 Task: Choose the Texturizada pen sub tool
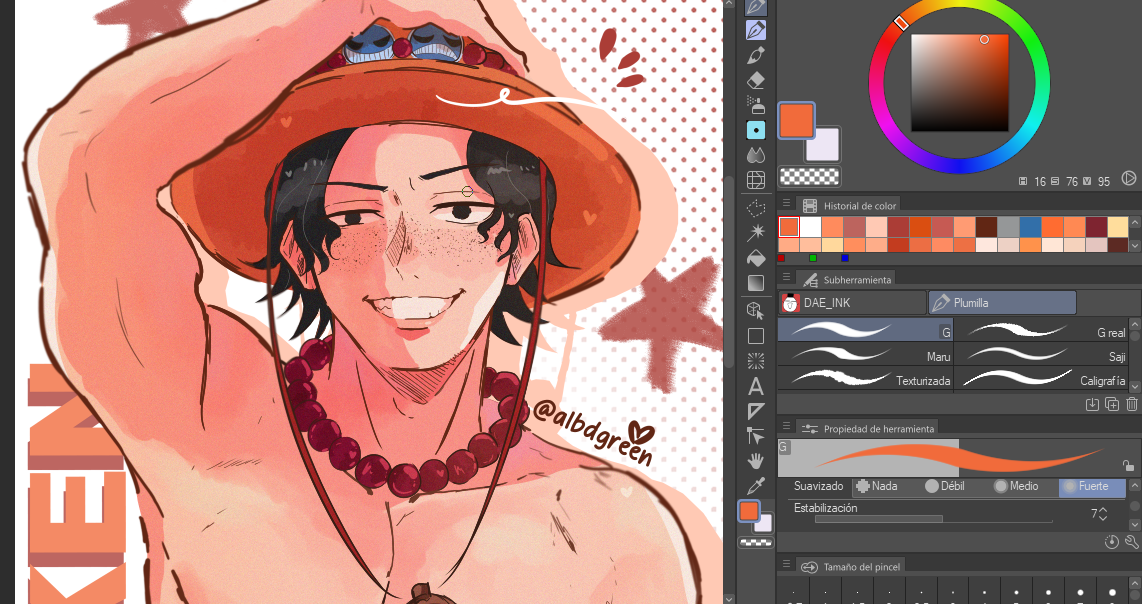click(x=865, y=378)
